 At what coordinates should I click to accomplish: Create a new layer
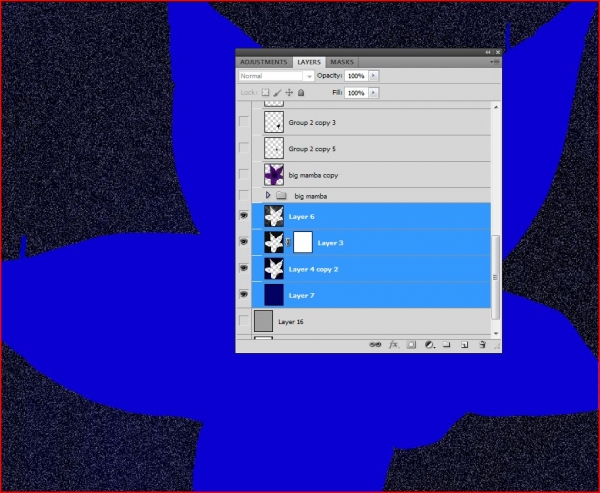465,345
